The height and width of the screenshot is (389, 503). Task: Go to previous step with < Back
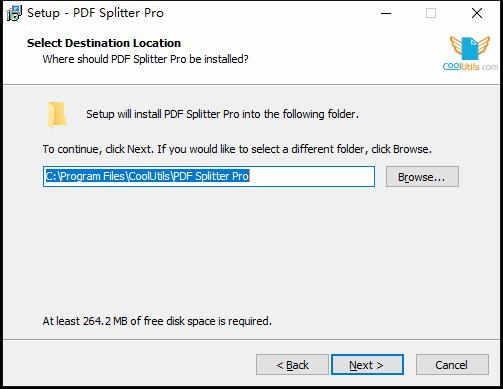click(292, 365)
